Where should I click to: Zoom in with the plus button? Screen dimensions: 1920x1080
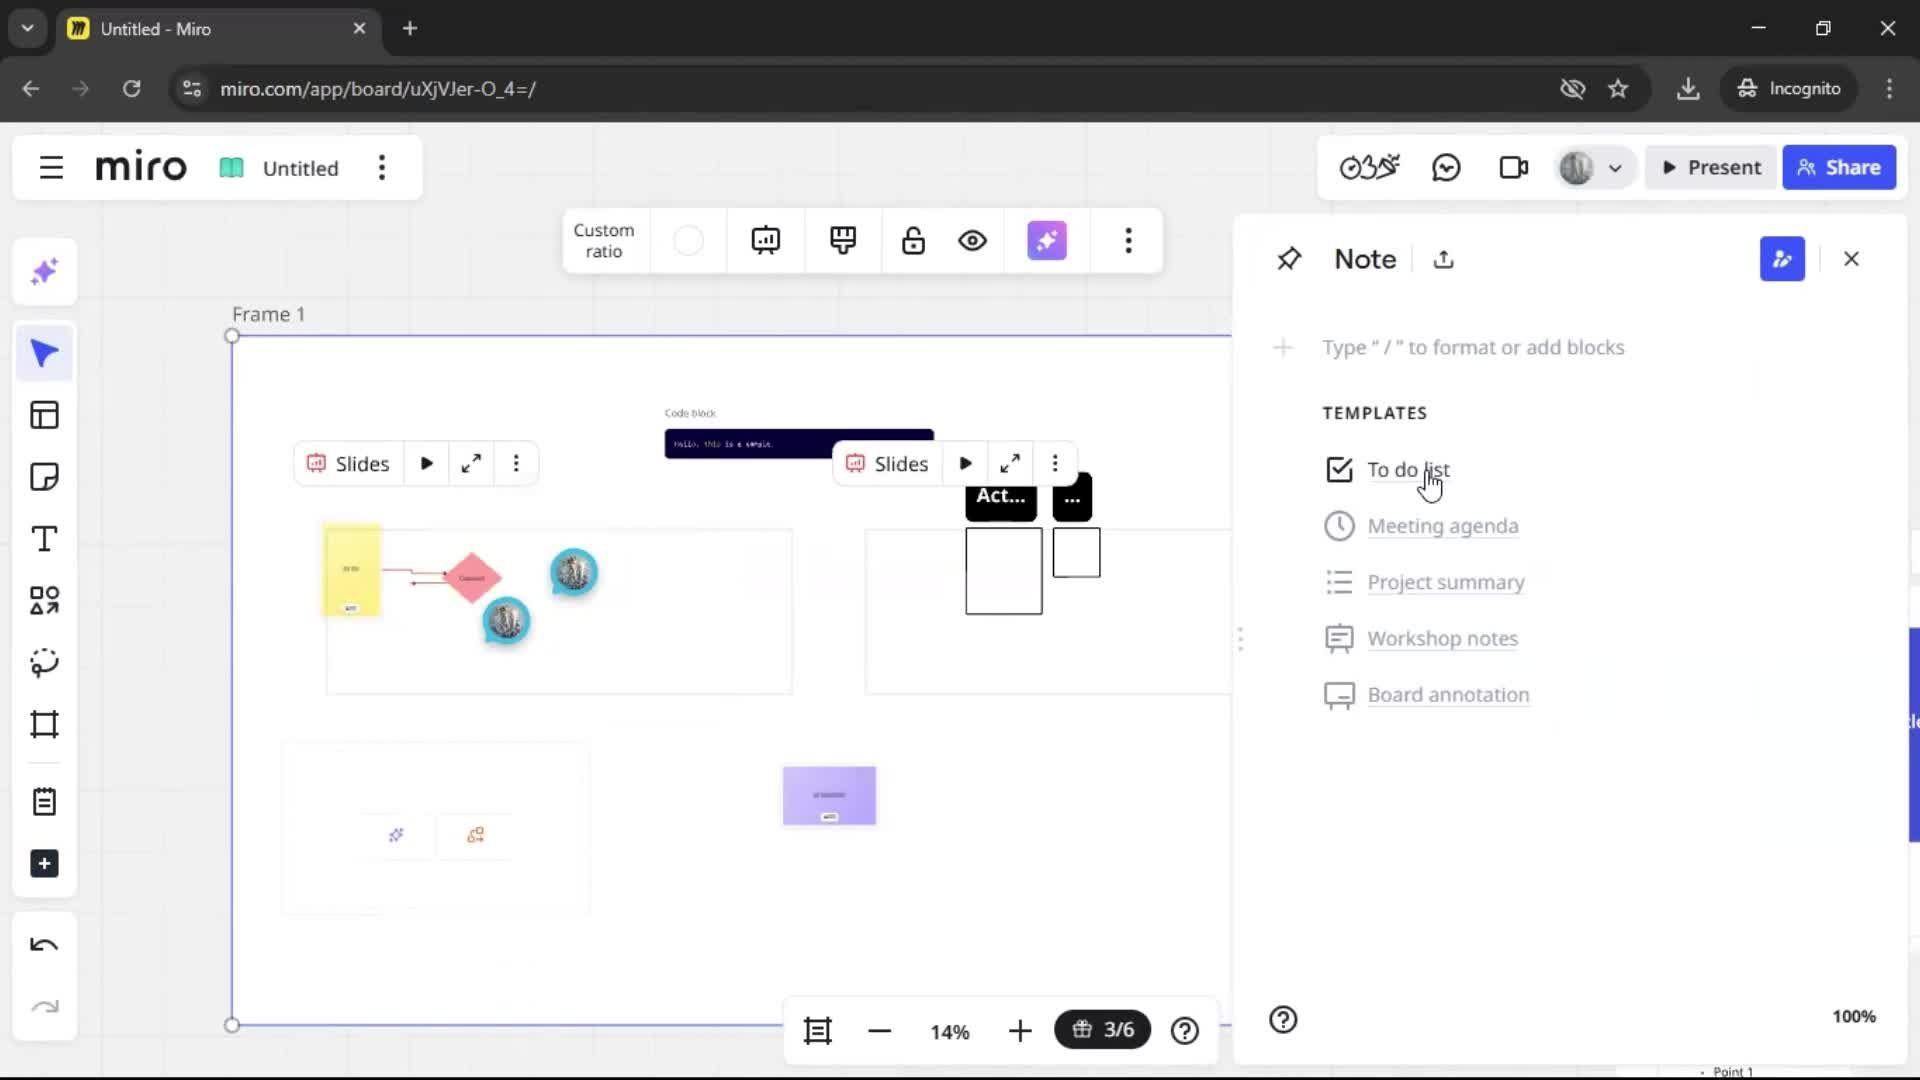(1020, 1031)
